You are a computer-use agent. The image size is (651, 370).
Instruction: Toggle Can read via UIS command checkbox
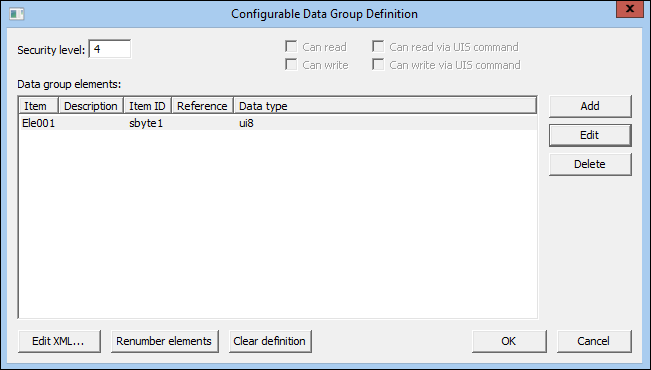pyautogui.click(x=378, y=47)
